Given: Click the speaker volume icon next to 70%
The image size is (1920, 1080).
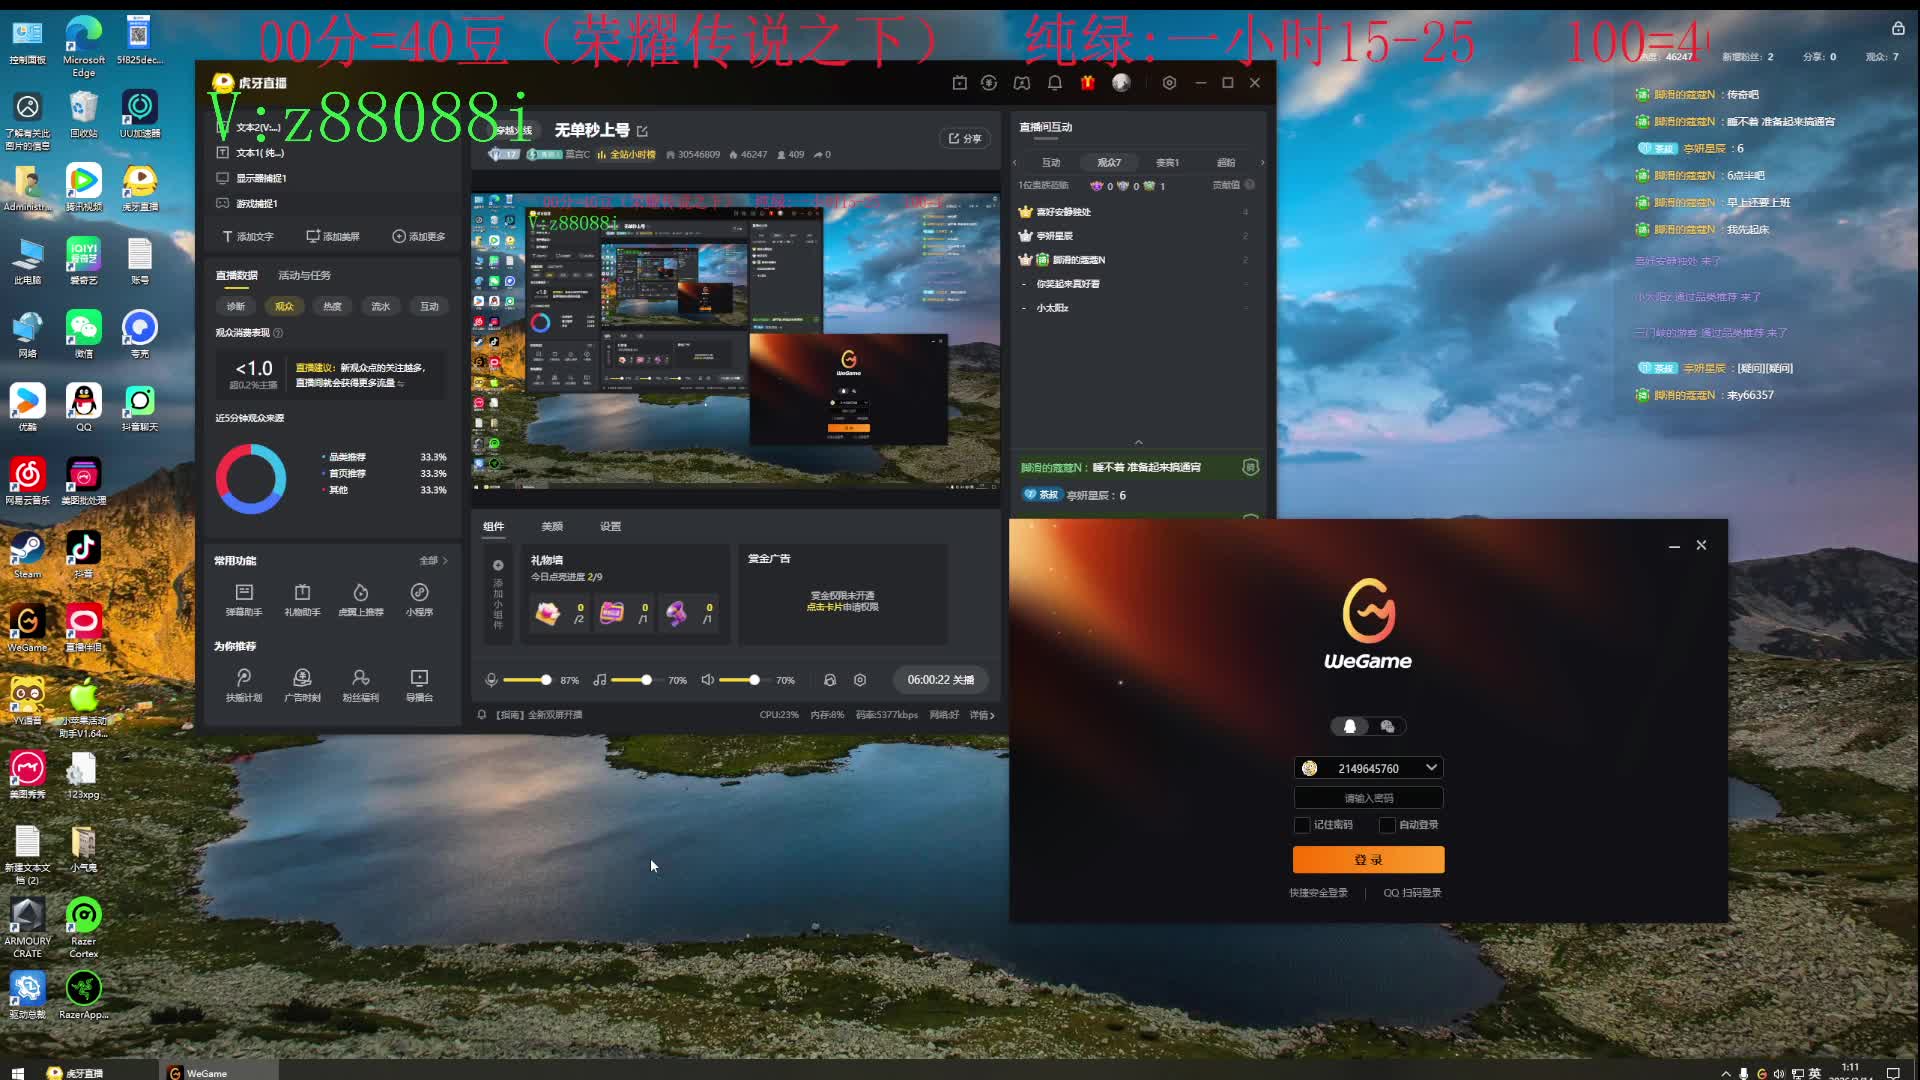Looking at the screenshot, I should (x=707, y=680).
